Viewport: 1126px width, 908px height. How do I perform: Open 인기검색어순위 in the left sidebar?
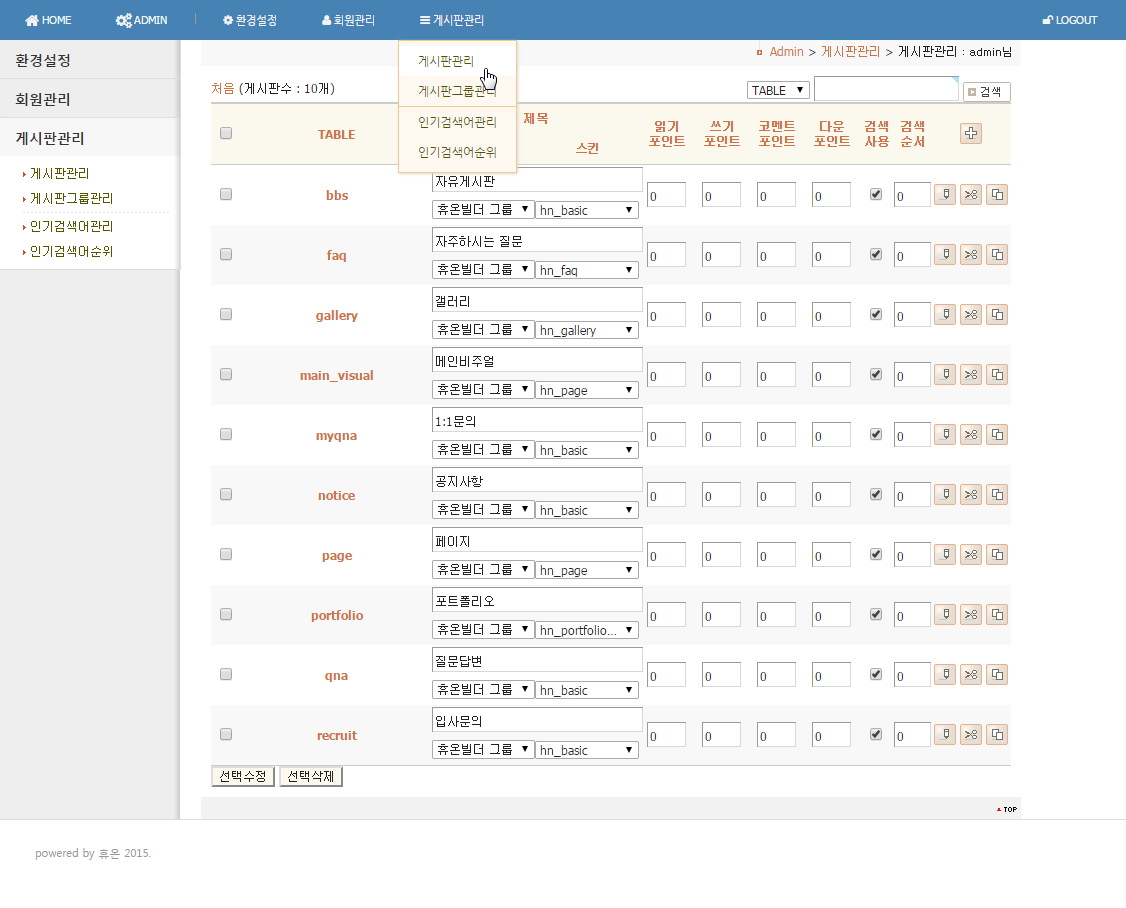[71, 252]
